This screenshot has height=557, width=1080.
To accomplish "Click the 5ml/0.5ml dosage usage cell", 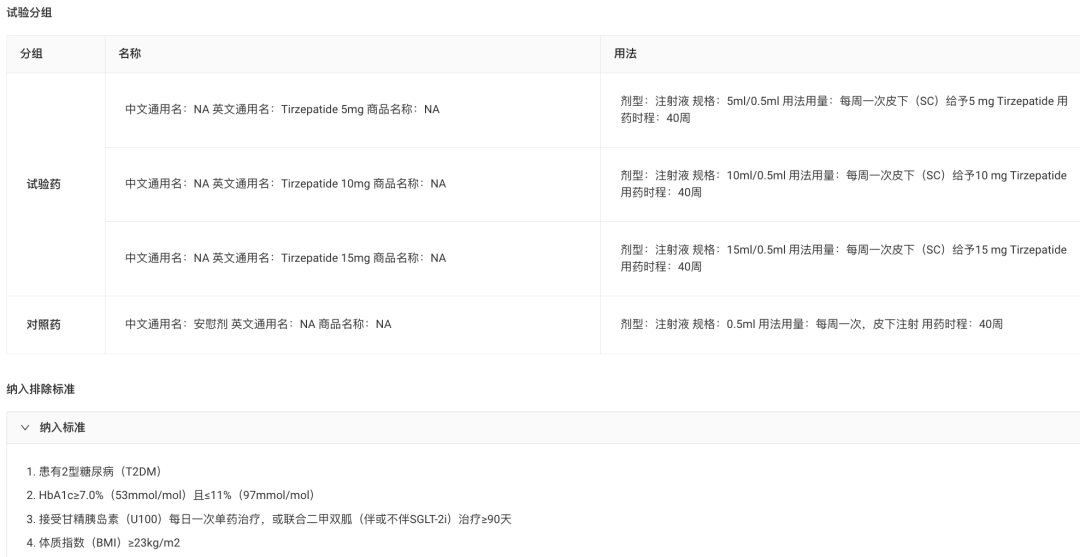I will [840, 110].
